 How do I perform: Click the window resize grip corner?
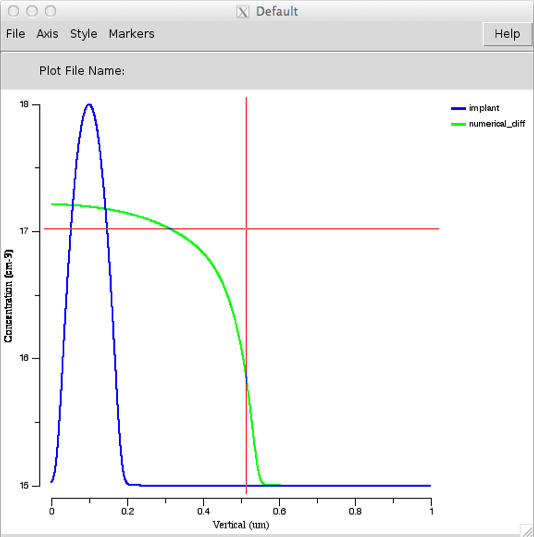(526, 530)
